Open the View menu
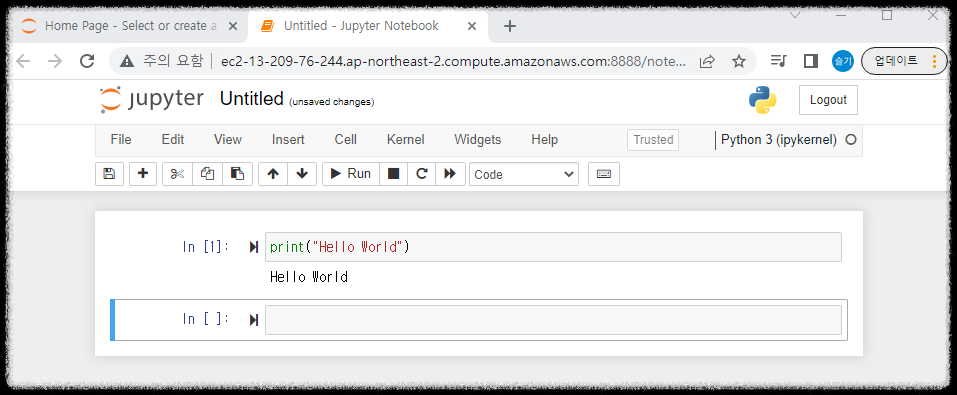This screenshot has height=395, width=957. tap(228, 140)
